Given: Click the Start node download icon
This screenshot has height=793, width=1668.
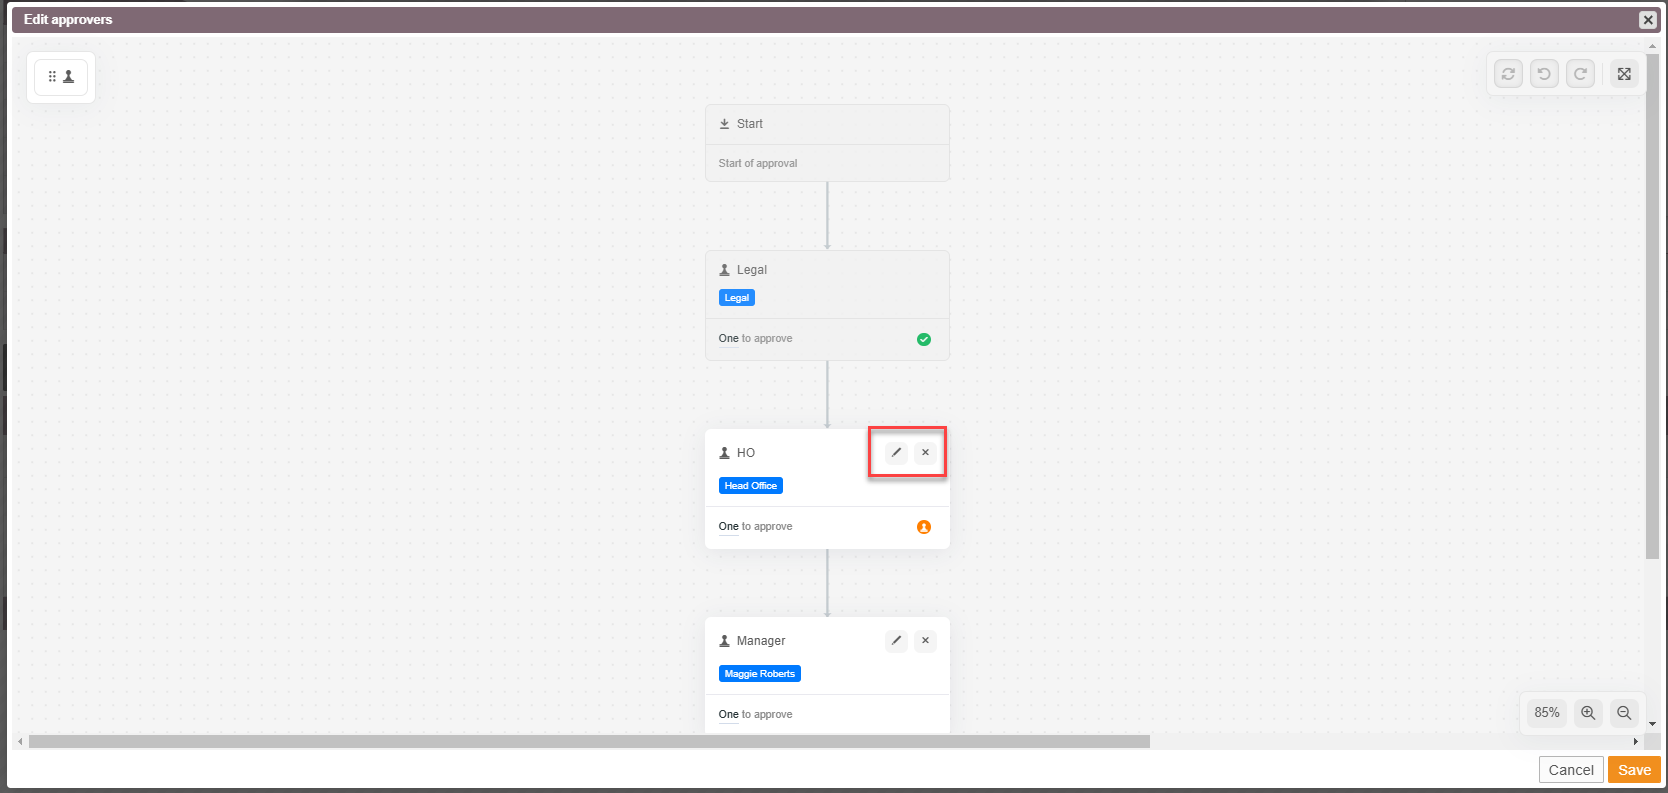Looking at the screenshot, I should (725, 124).
